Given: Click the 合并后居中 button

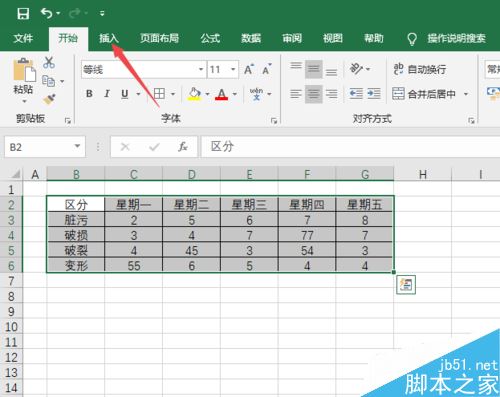Looking at the screenshot, I should click(x=424, y=94).
